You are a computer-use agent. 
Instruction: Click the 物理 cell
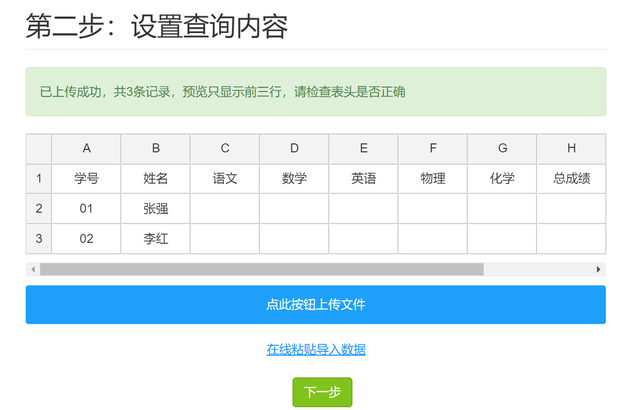pos(433,179)
